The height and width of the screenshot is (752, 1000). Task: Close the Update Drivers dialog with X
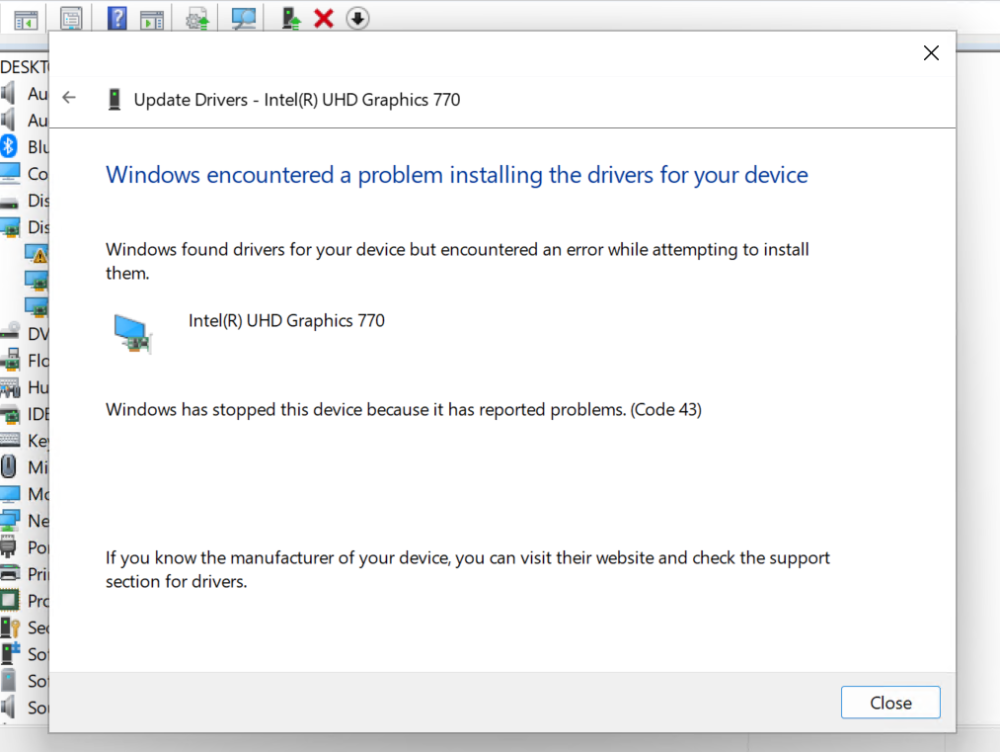coord(931,53)
